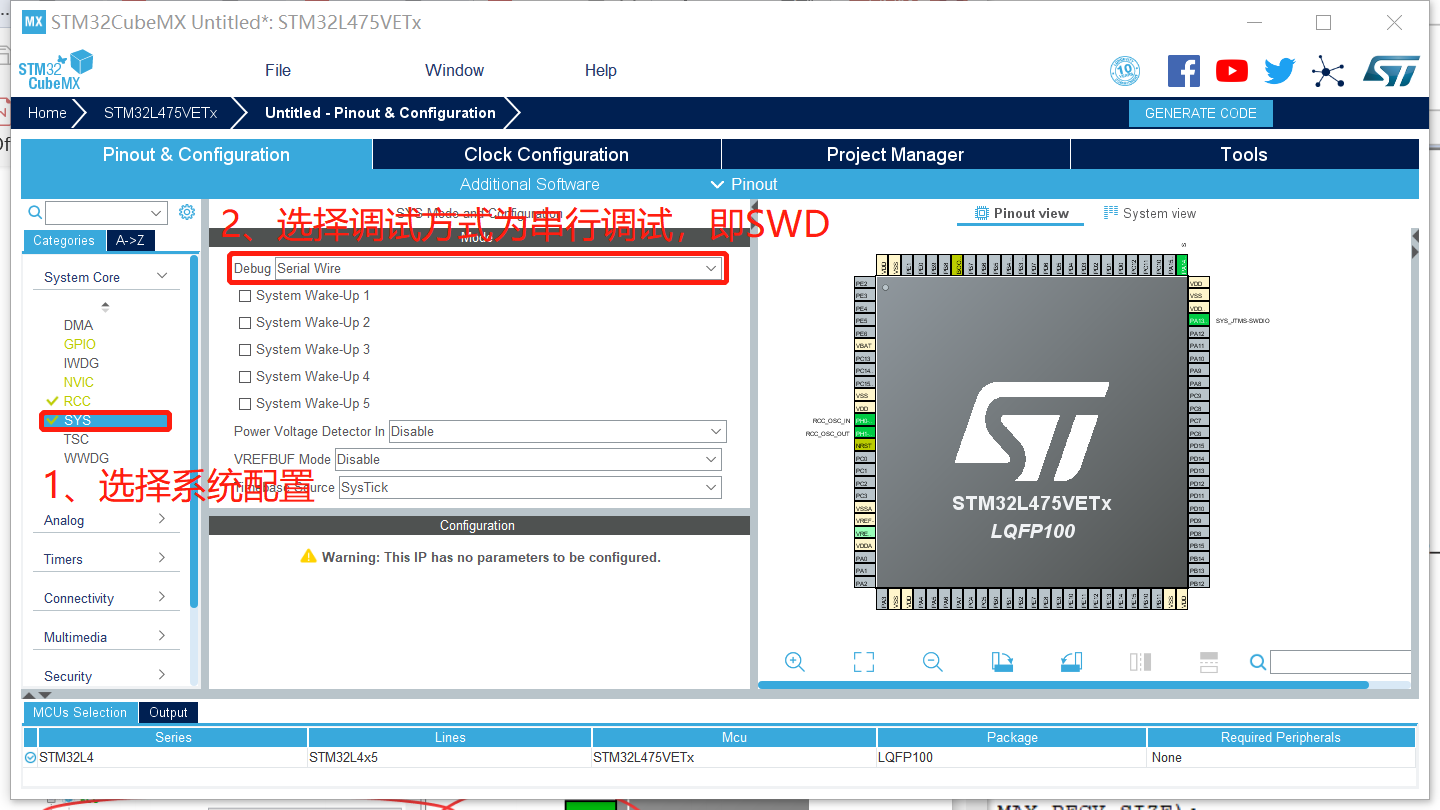Switch to the Output tab
This screenshot has width=1440, height=810.
click(168, 712)
